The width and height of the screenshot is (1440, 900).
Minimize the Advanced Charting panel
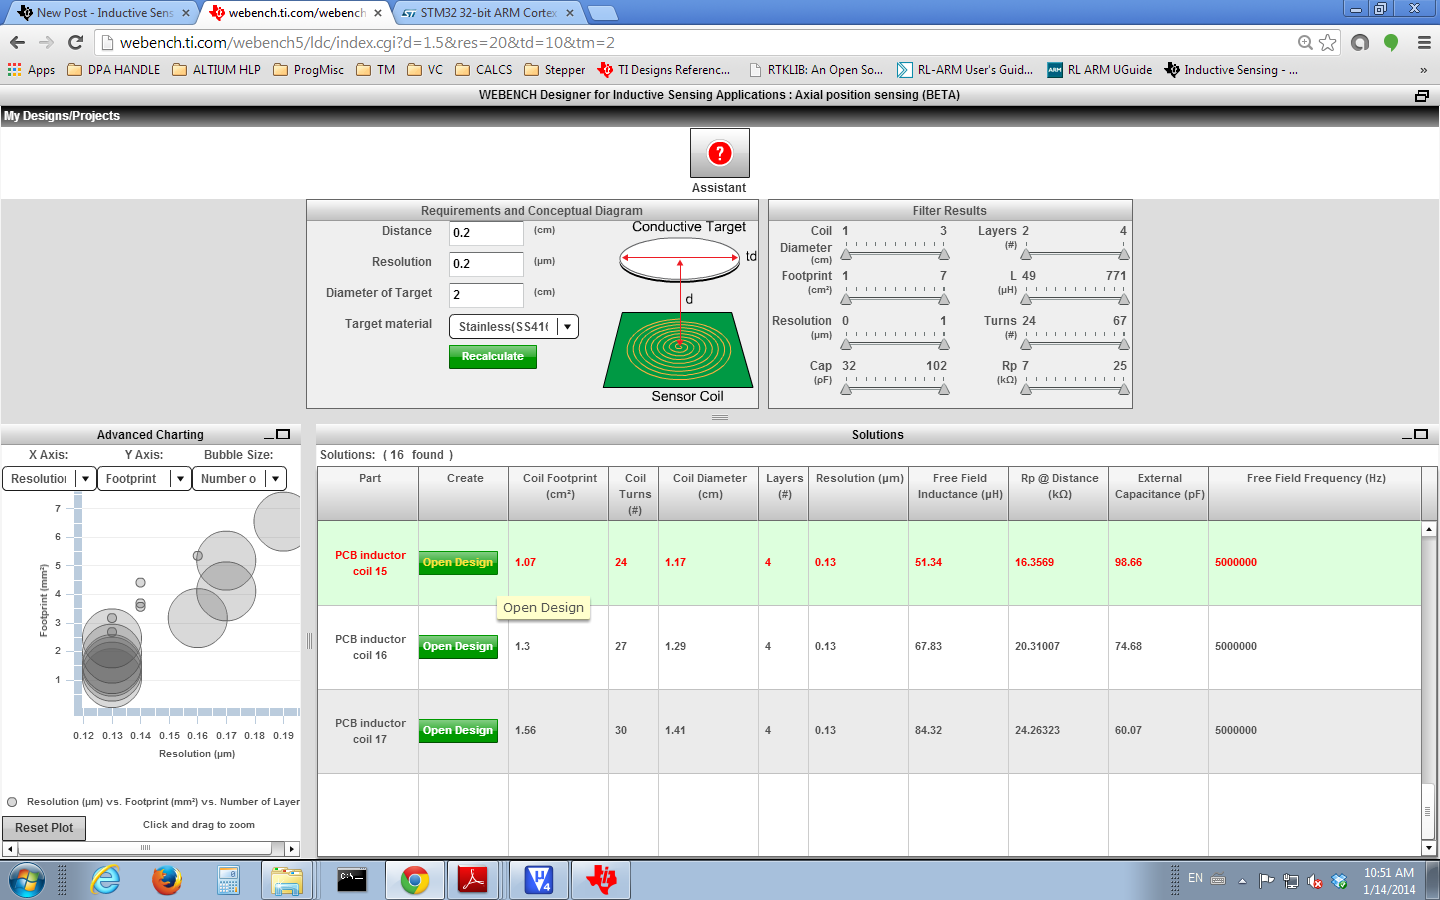[269, 435]
